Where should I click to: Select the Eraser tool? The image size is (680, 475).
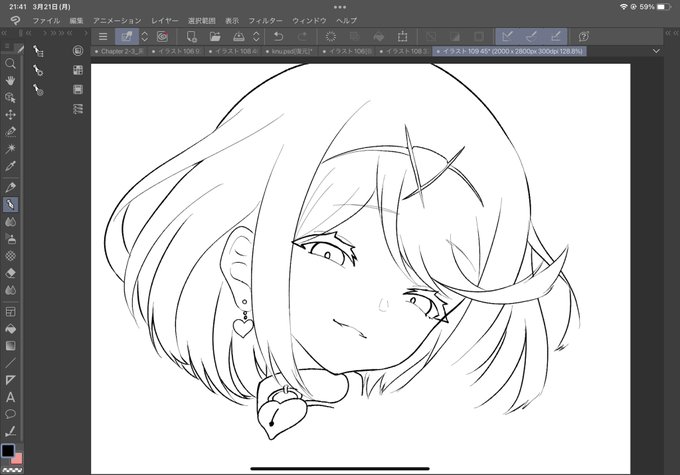pyautogui.click(x=10, y=273)
